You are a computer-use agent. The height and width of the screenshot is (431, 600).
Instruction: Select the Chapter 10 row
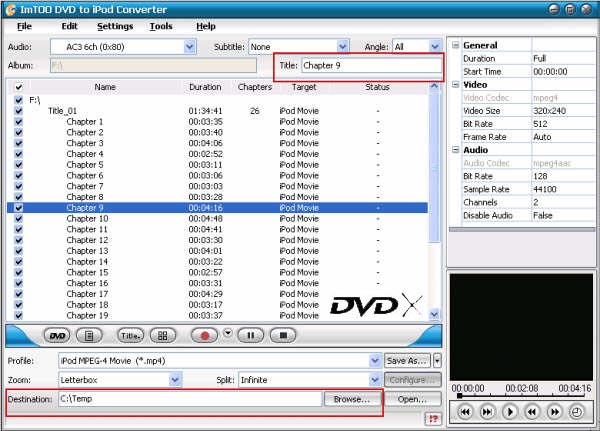[217, 219]
